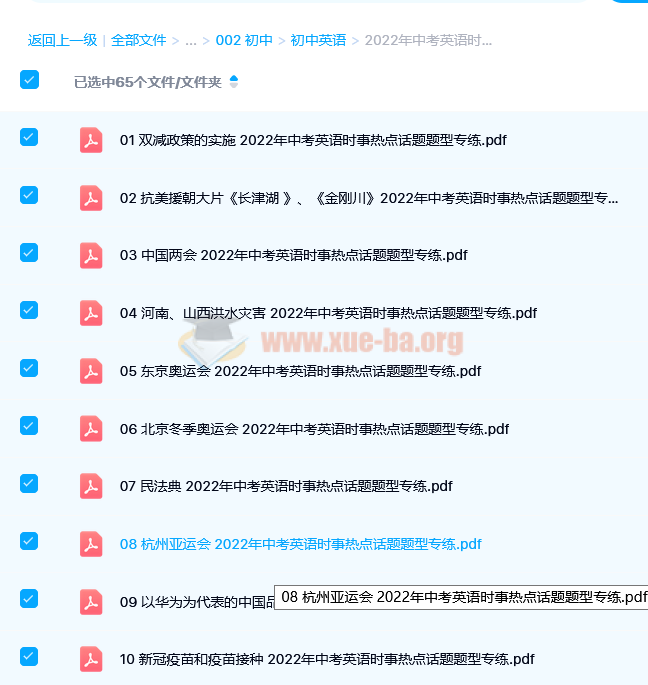Click 返回上一级 to go back
This screenshot has width=648, height=685.
pyautogui.click(x=62, y=41)
